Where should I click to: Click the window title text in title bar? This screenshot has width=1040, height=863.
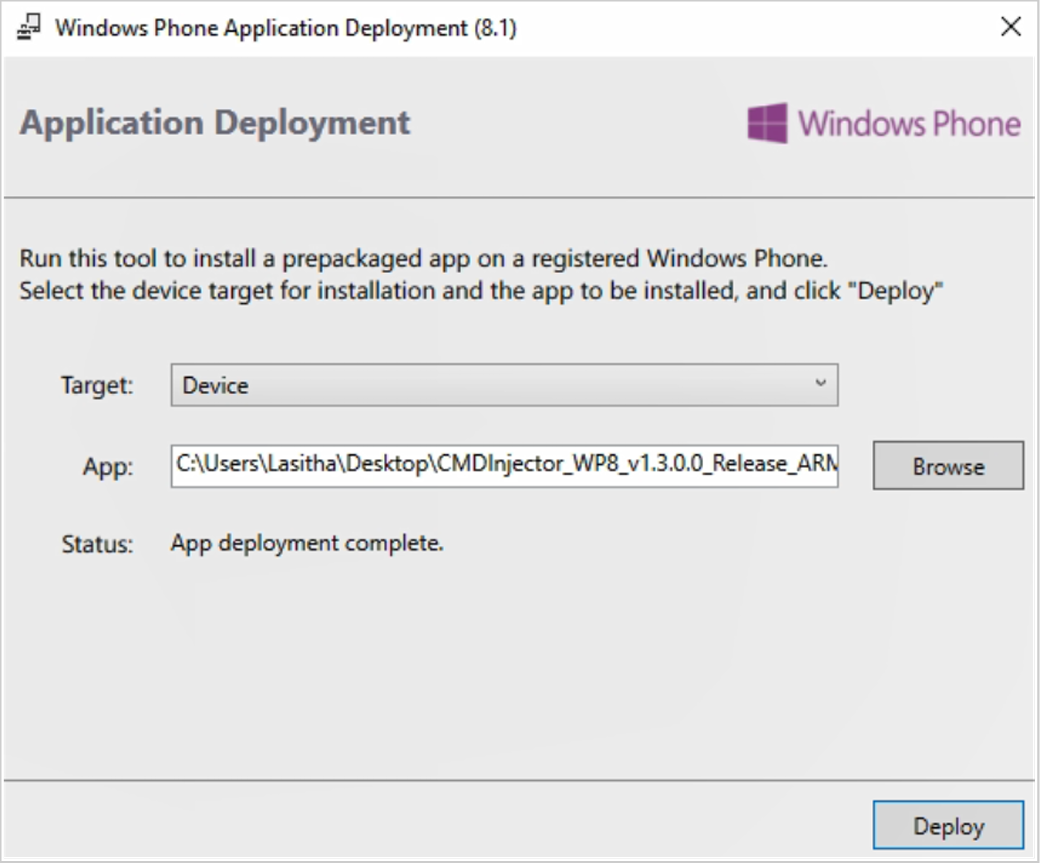click(x=285, y=27)
